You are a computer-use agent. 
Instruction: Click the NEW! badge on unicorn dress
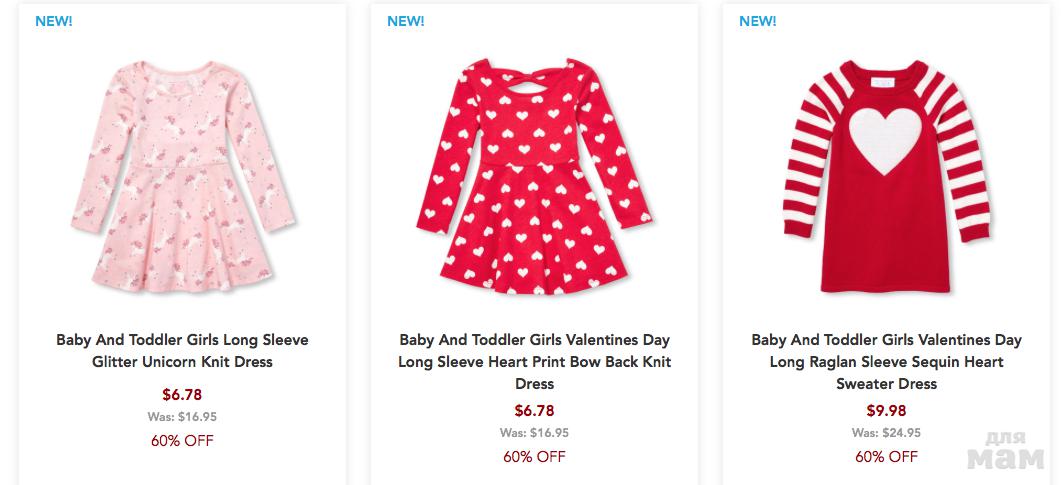(54, 21)
